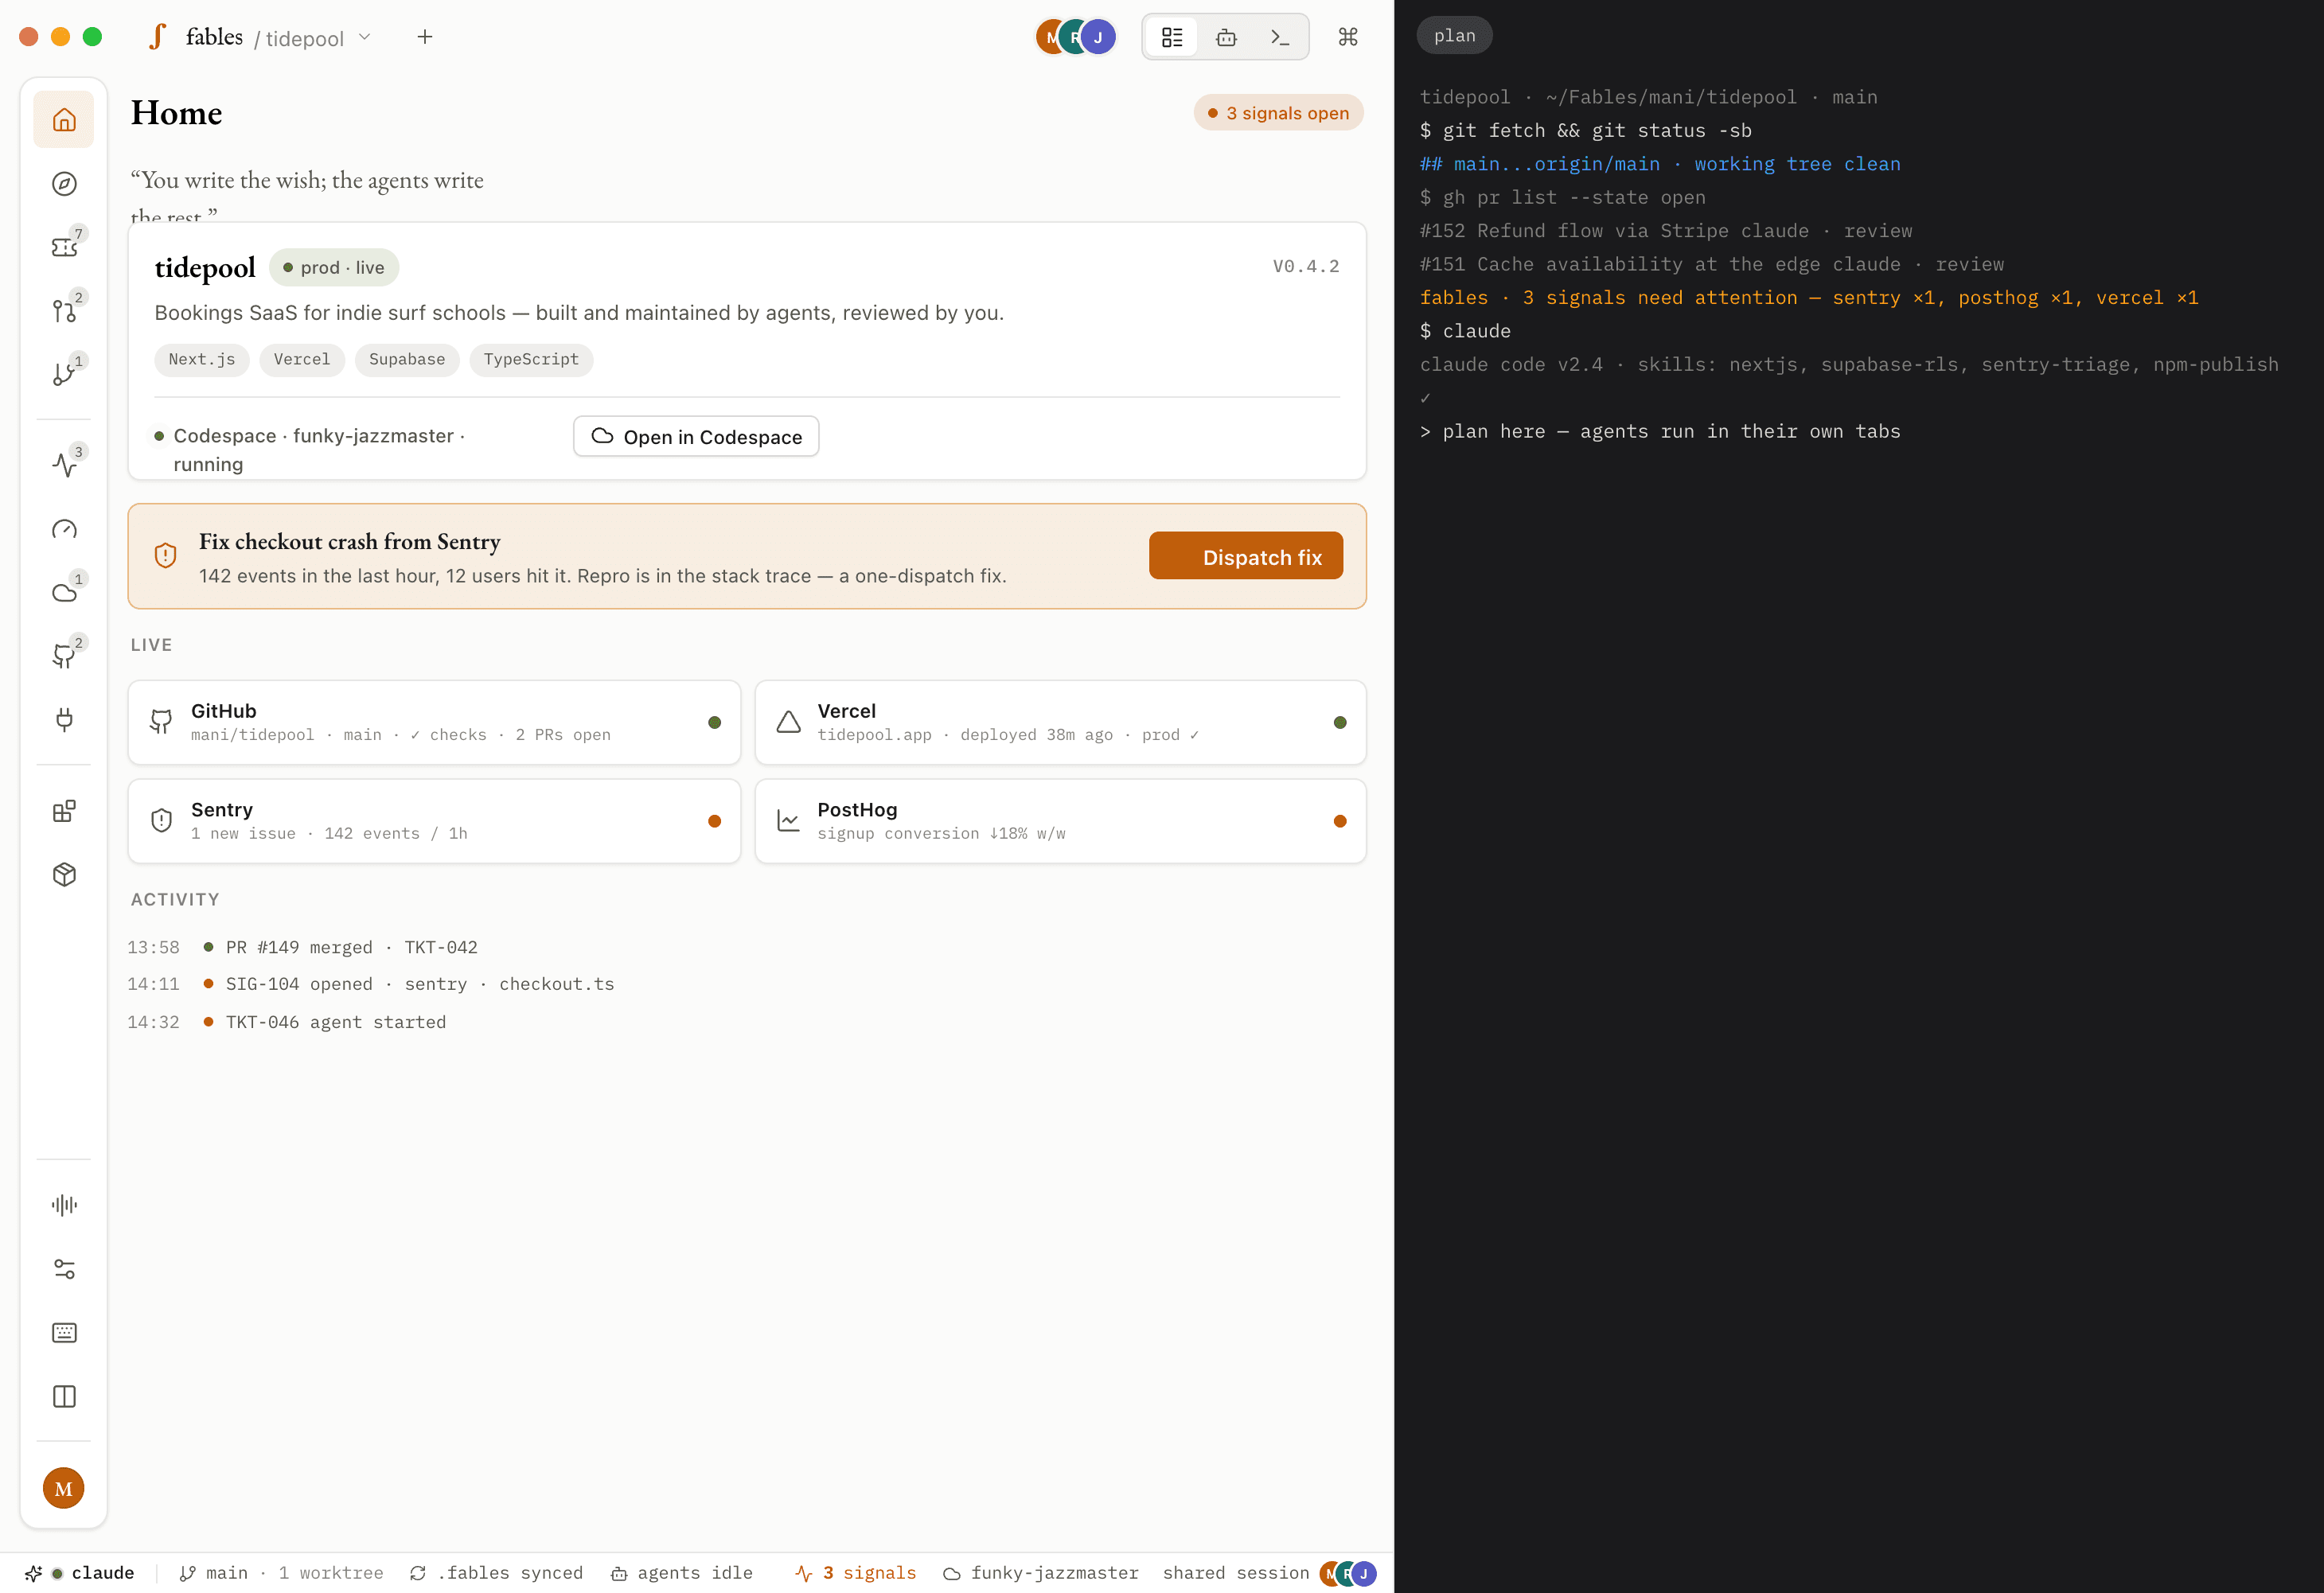The width and height of the screenshot is (2324, 1593).
Task: Click the terminal line #152 Refund flow via Stripe
Action: tap(1666, 231)
